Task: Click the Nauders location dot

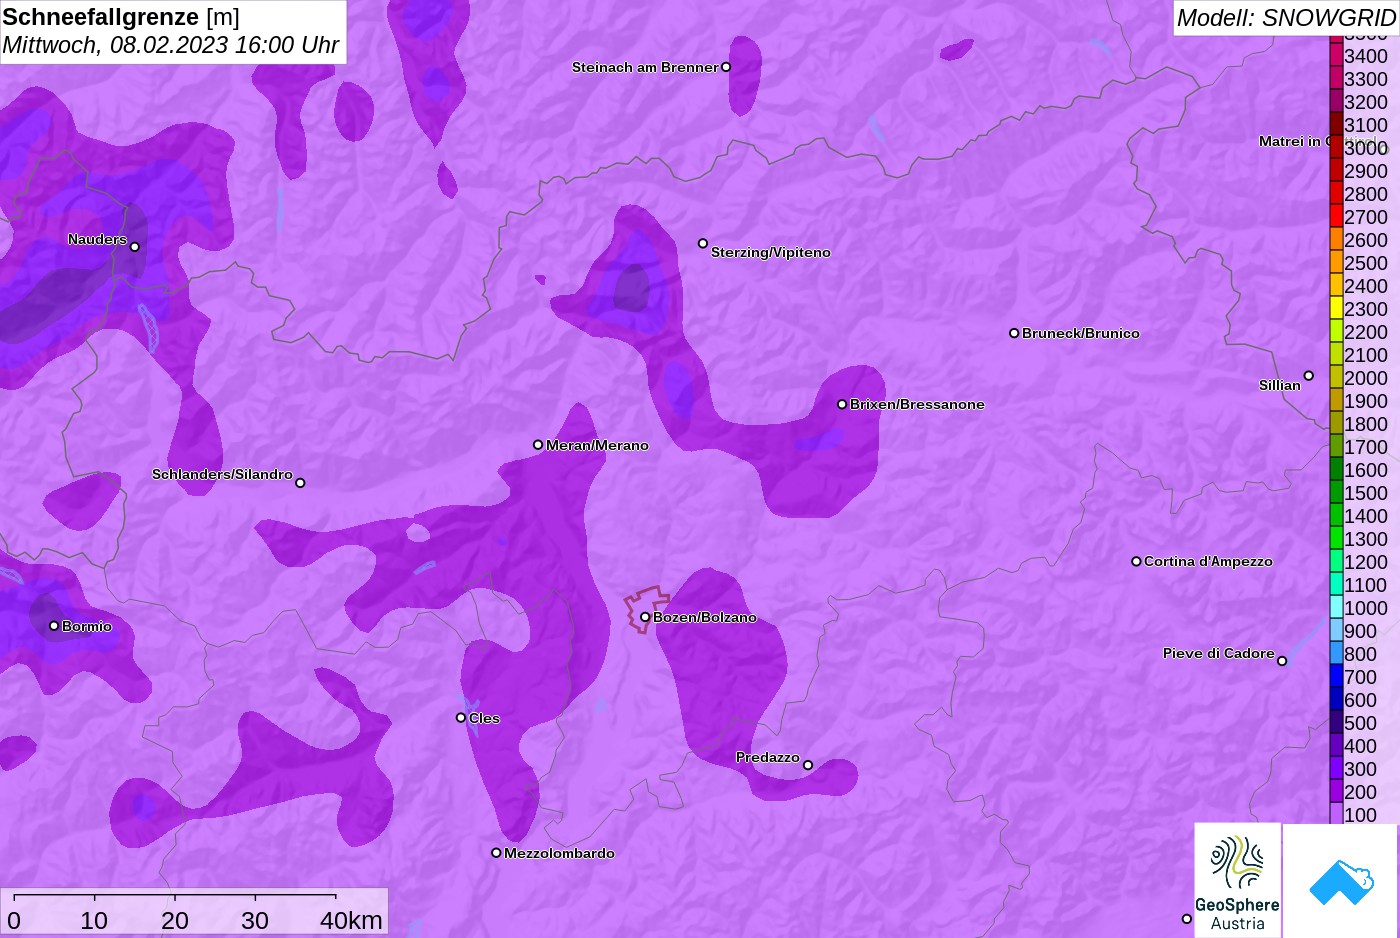Action: point(134,246)
